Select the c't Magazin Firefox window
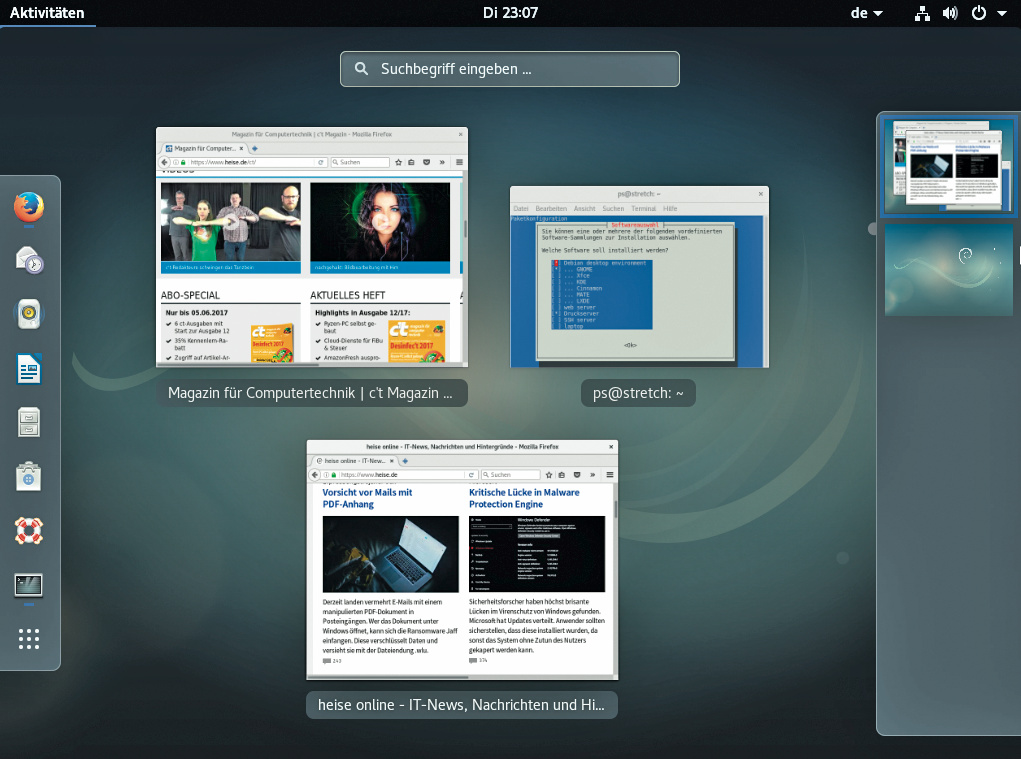The image size is (1021, 759). point(311,247)
